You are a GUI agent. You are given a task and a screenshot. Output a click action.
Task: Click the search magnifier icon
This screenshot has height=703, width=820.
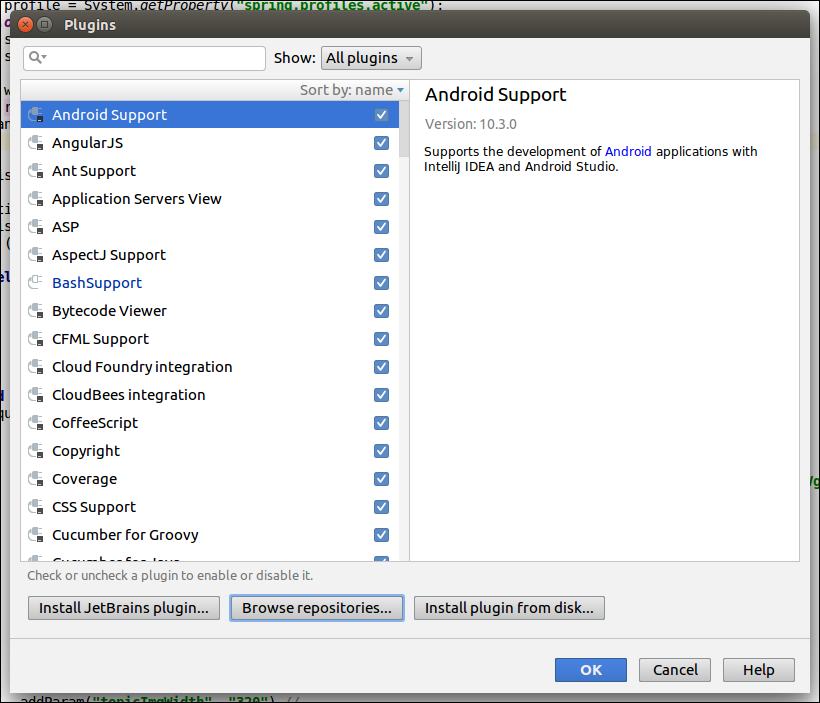pos(37,57)
